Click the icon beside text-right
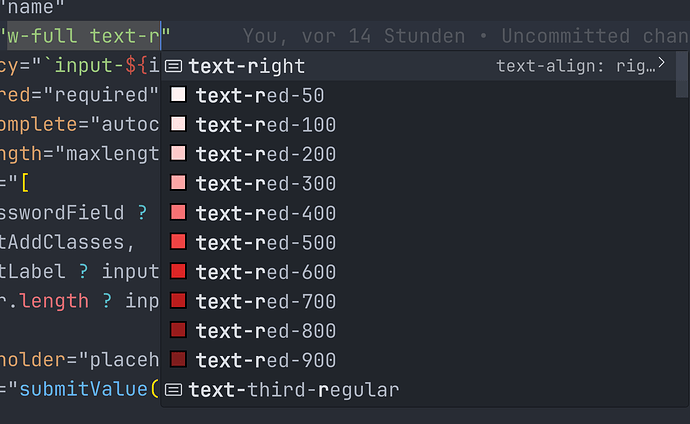The image size is (690, 424). click(x=174, y=66)
